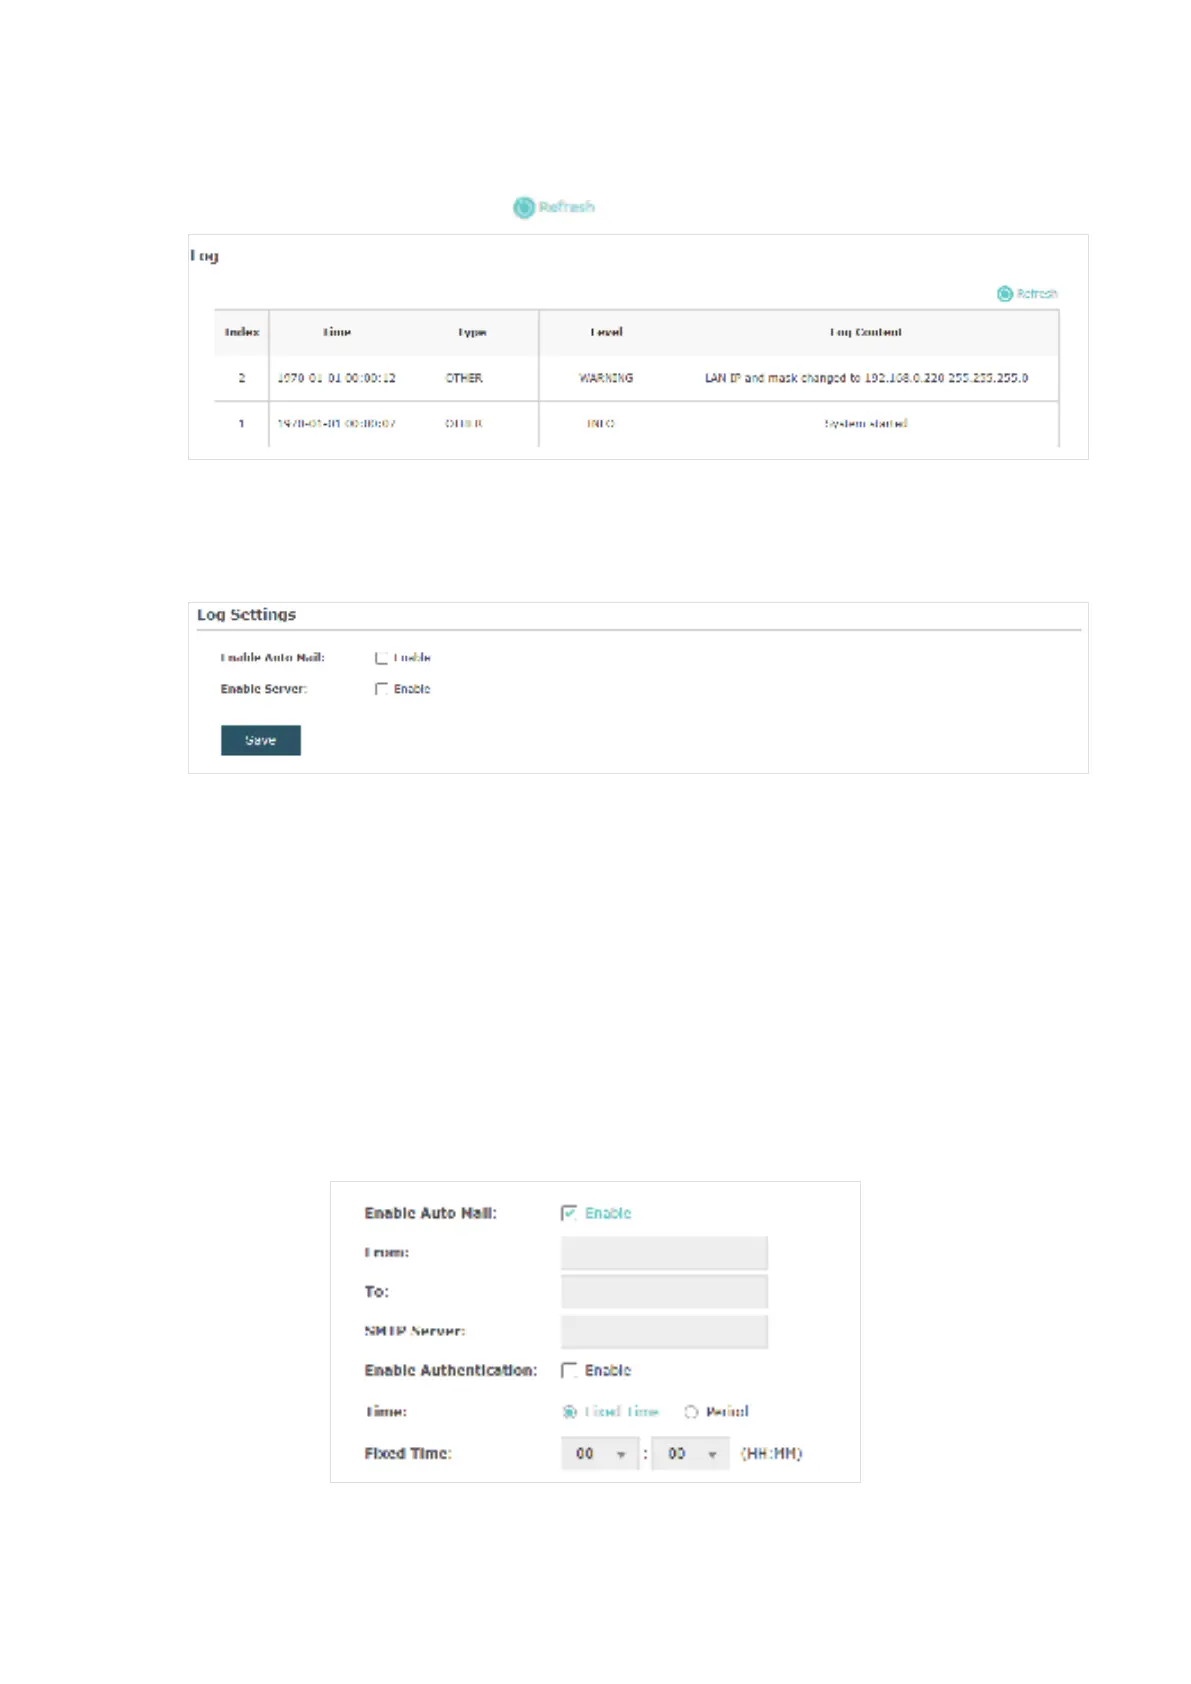The height and width of the screenshot is (1684, 1191).
Task: Click the INFO level cell
Action: pos(600,424)
